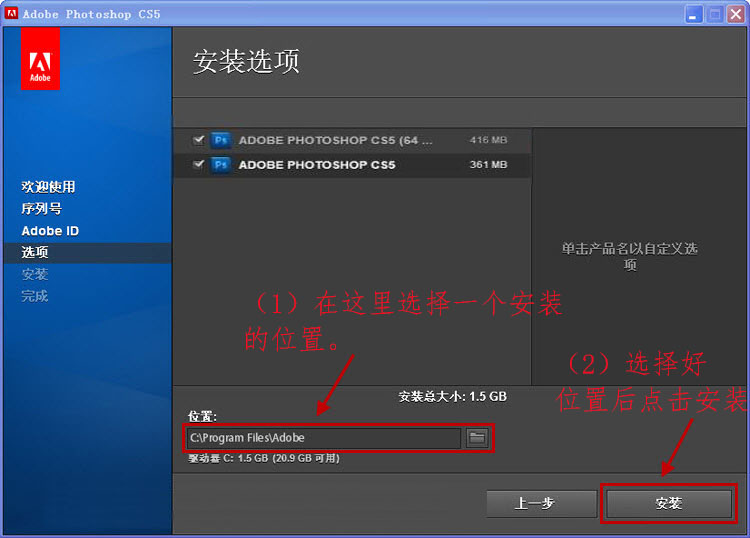Toggle the 361 MB Adobe Photoshop CS5 checkbox

click(199, 165)
